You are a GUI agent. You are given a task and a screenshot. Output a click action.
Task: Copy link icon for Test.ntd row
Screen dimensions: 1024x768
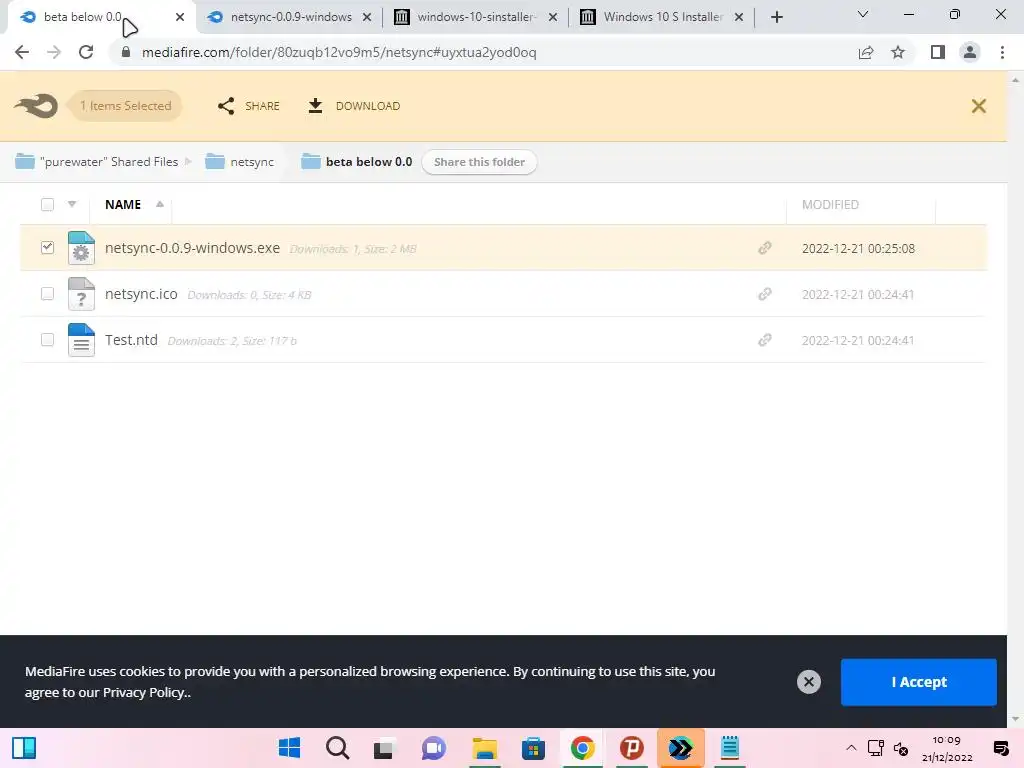click(765, 340)
